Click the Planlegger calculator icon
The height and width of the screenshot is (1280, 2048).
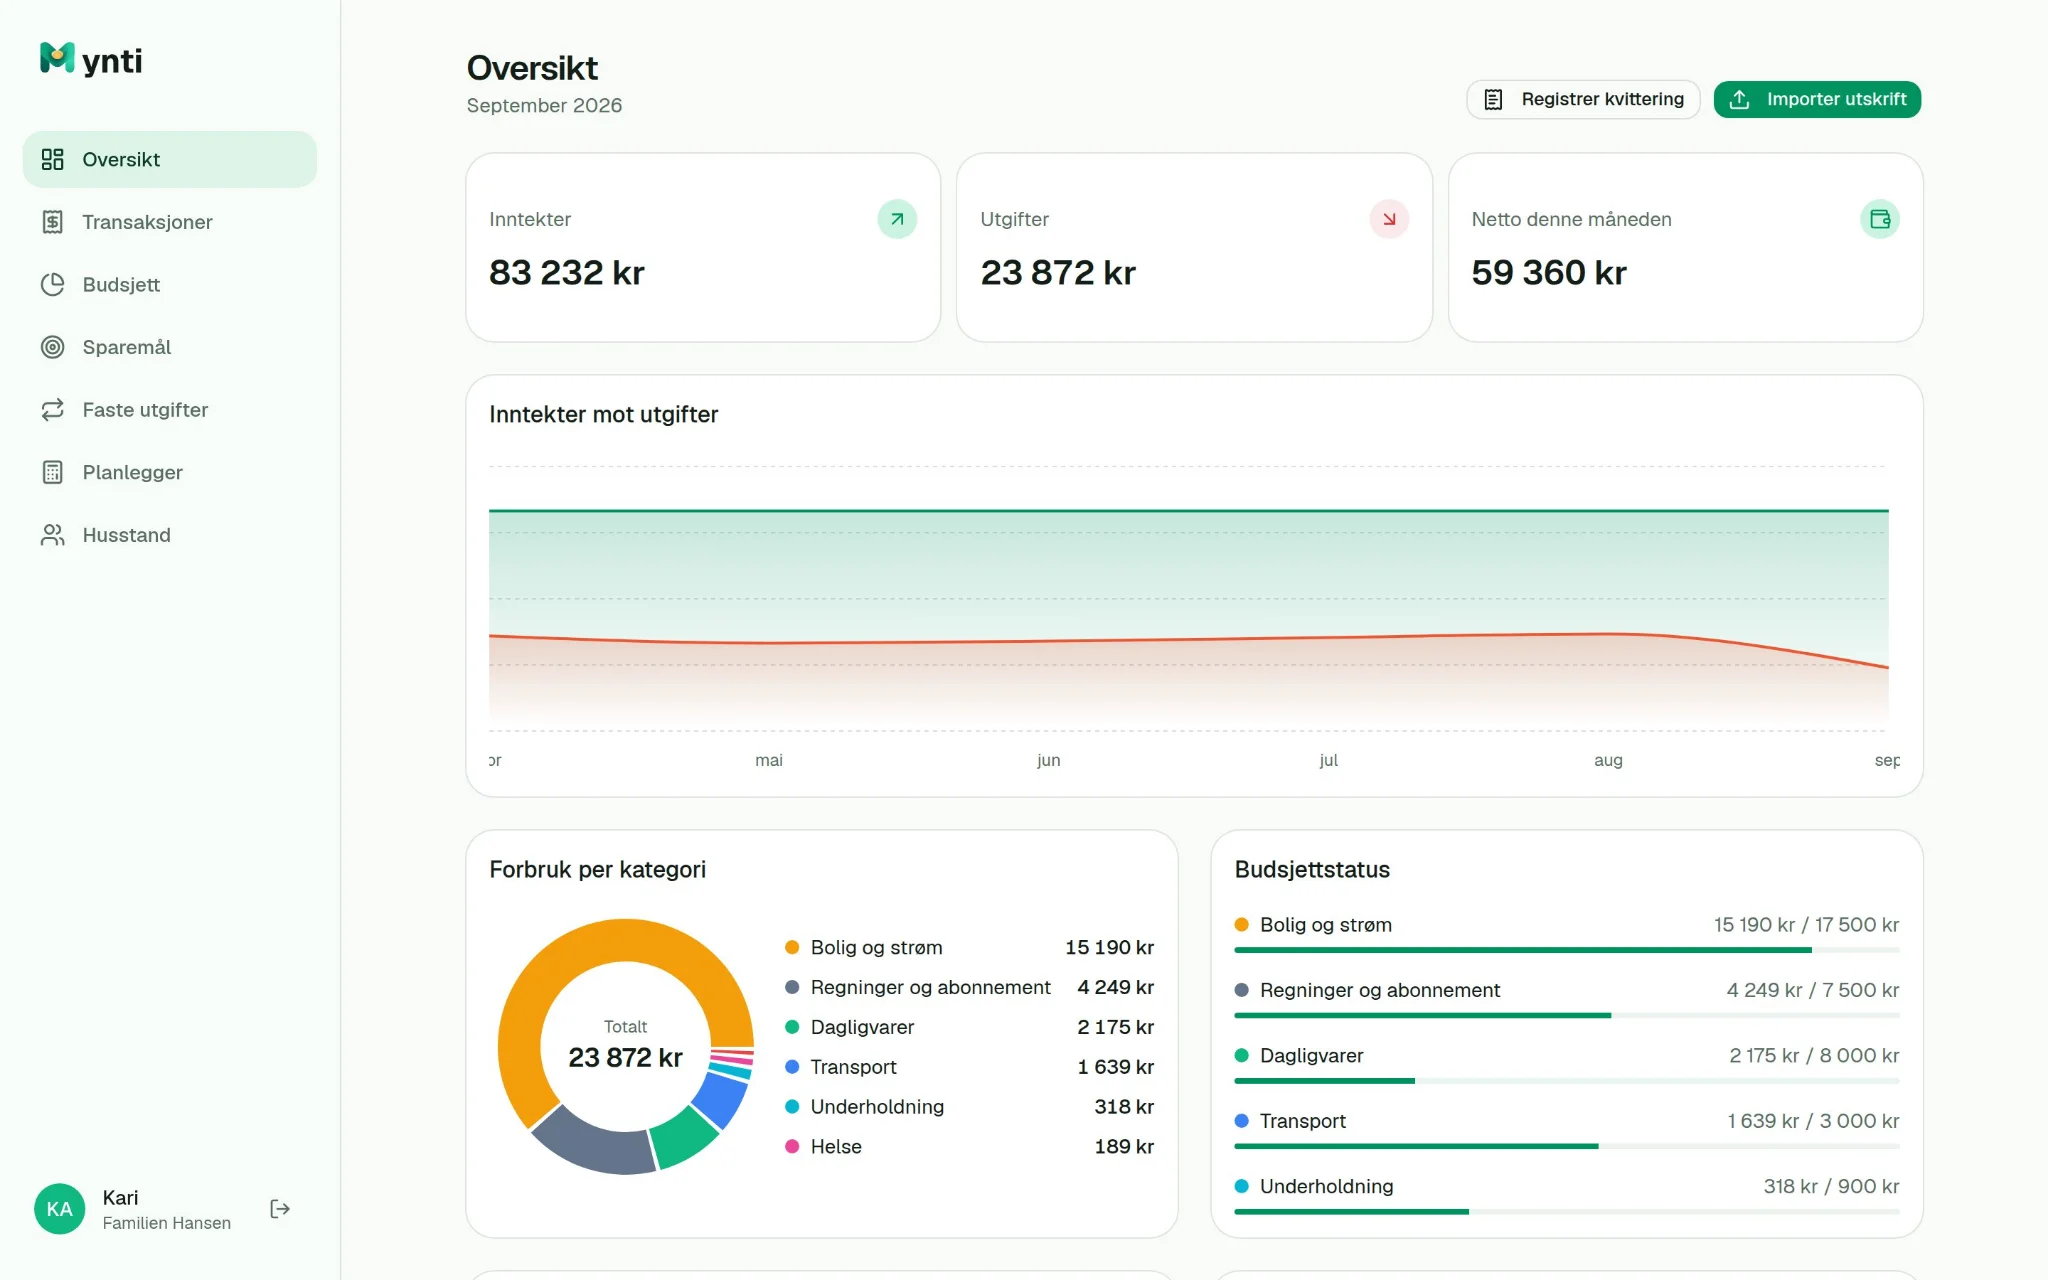point(52,472)
